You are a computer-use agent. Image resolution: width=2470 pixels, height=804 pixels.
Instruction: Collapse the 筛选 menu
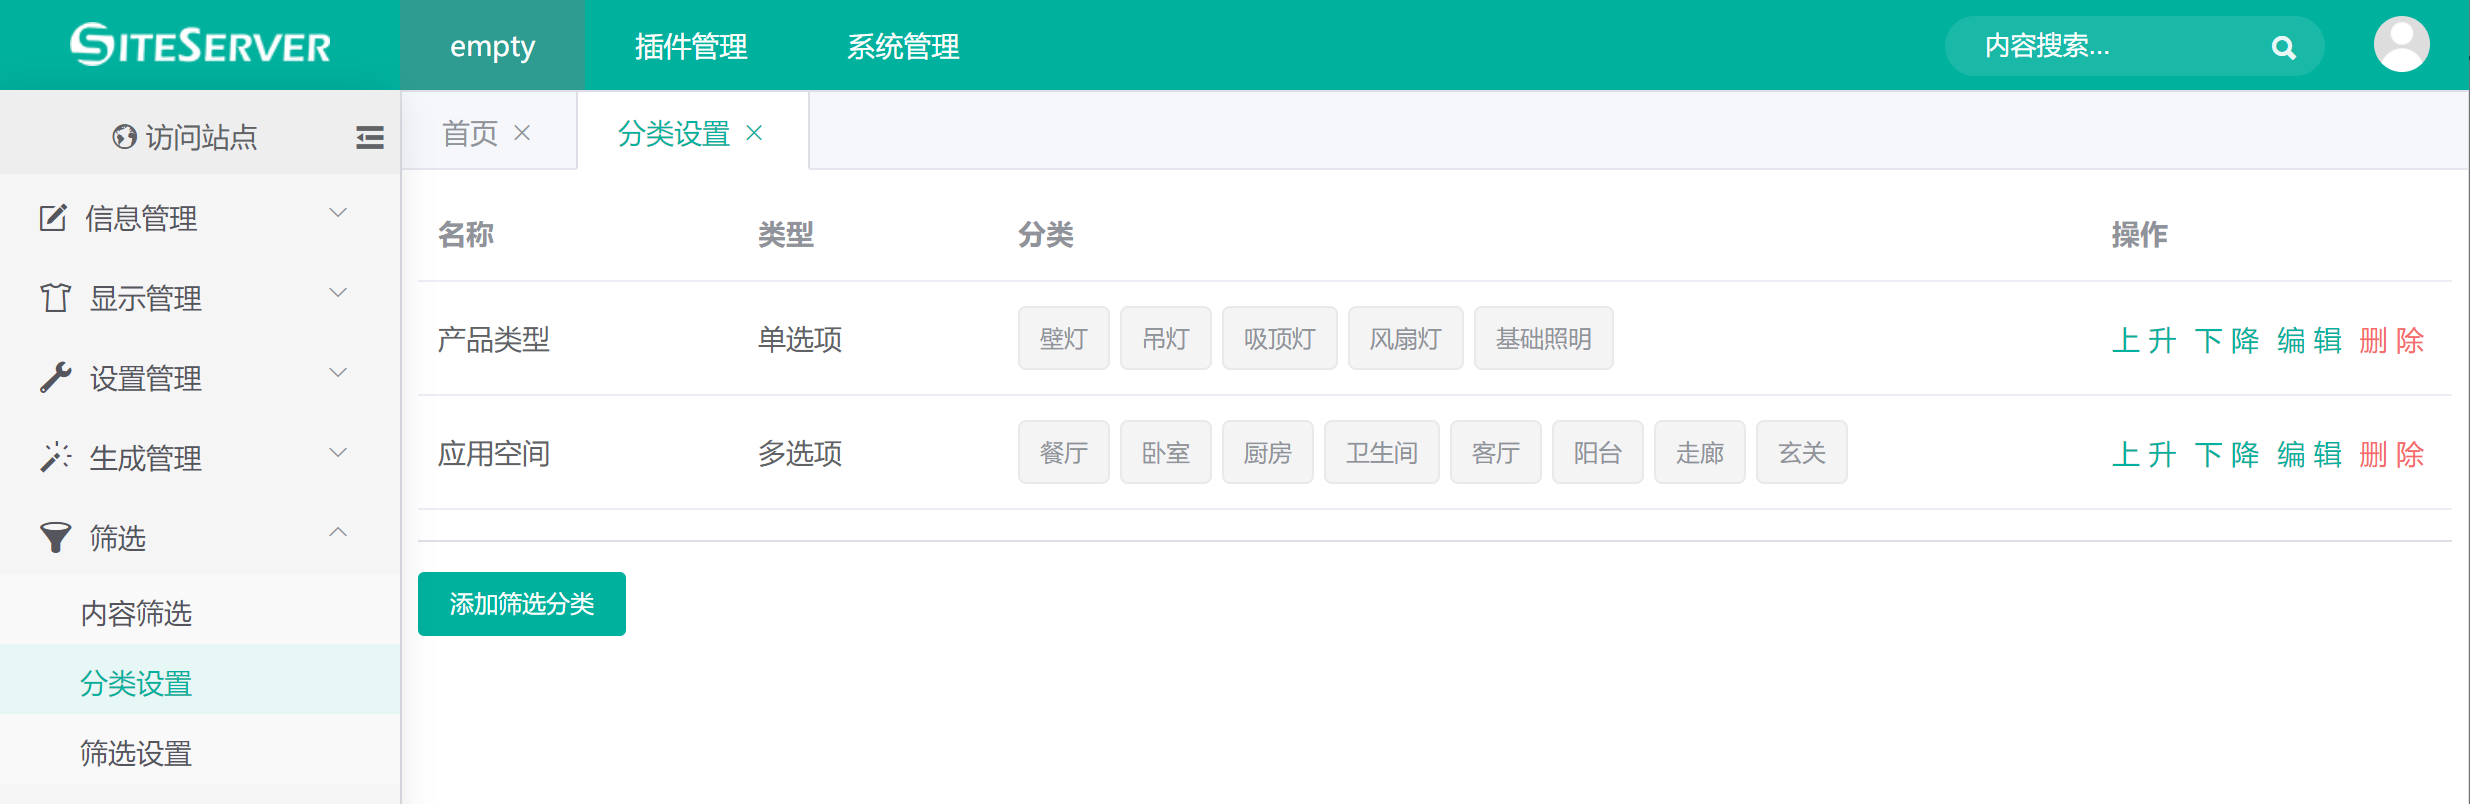[118, 537]
